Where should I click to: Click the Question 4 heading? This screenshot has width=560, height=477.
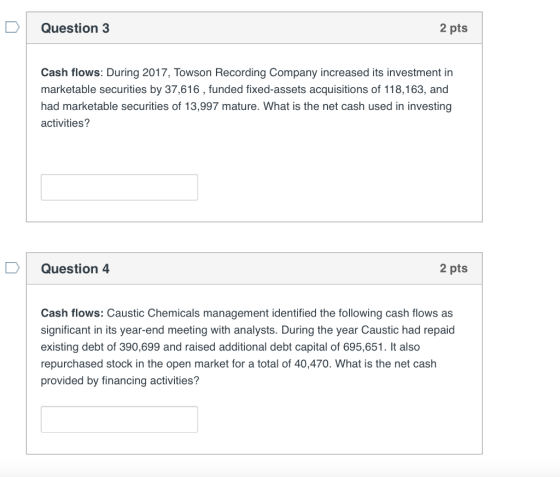pyautogui.click(x=75, y=269)
